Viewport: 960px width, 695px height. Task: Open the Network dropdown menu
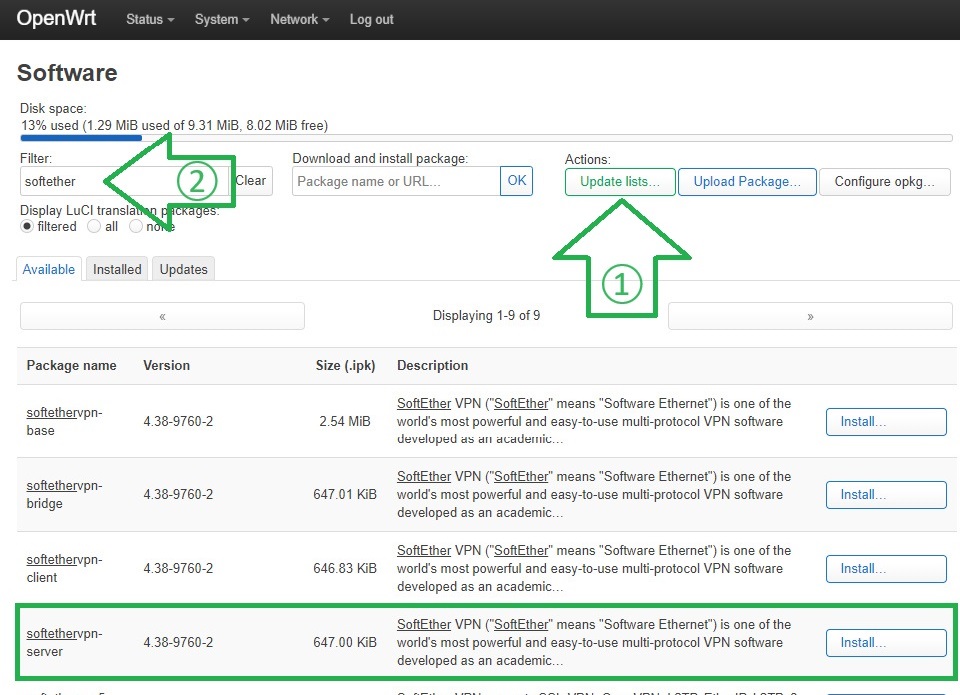coord(300,19)
